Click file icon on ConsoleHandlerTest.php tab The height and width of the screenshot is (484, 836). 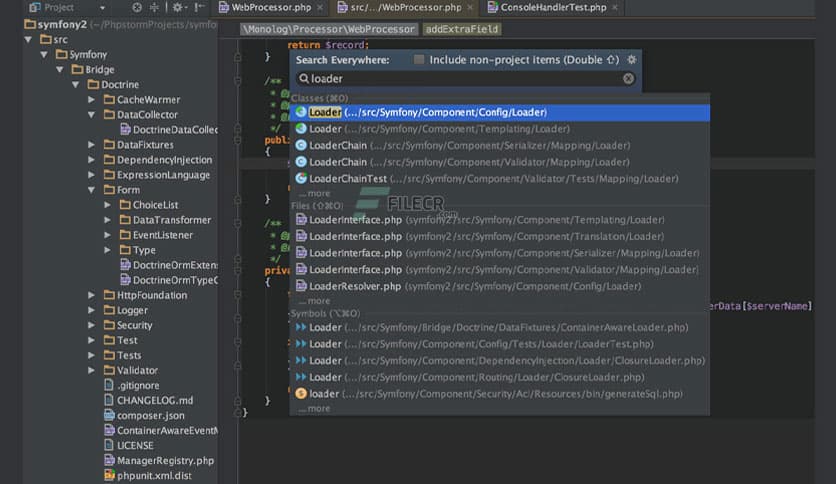[493, 7]
